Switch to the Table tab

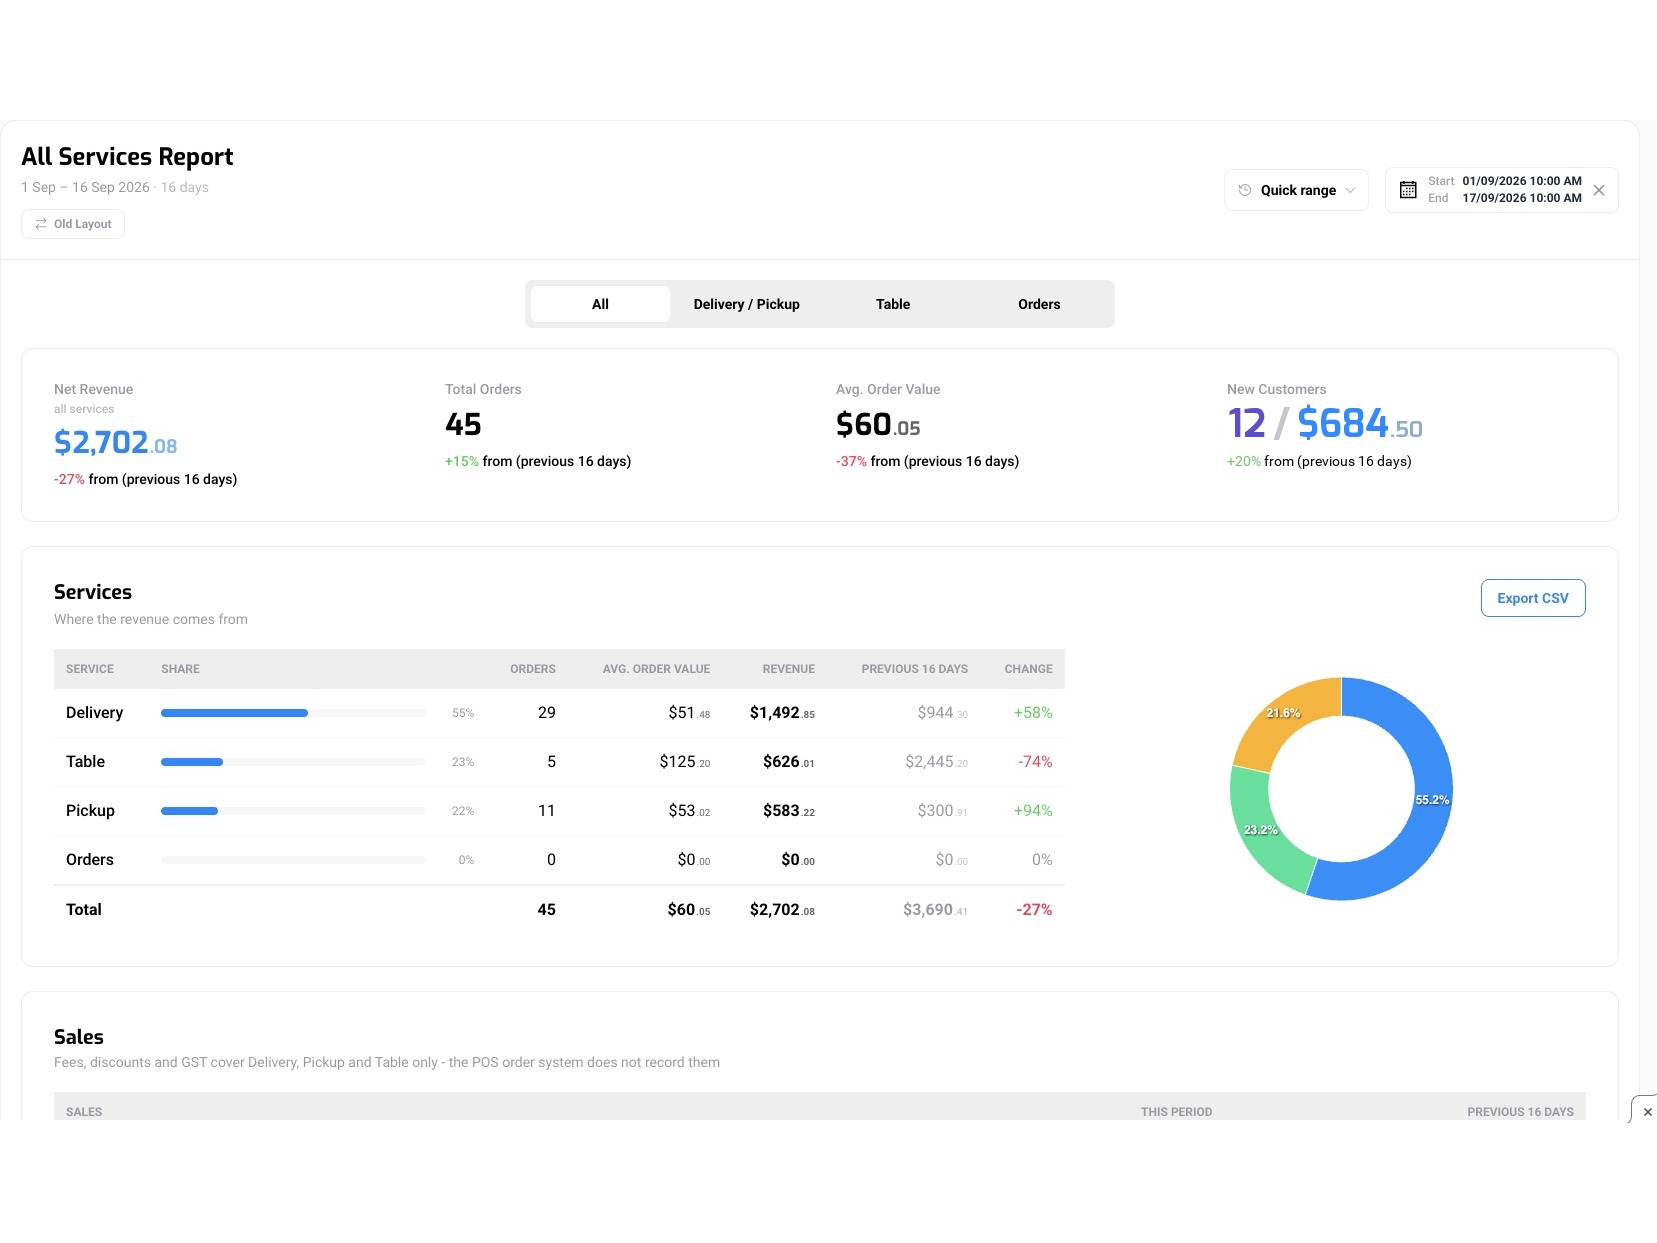[893, 304]
